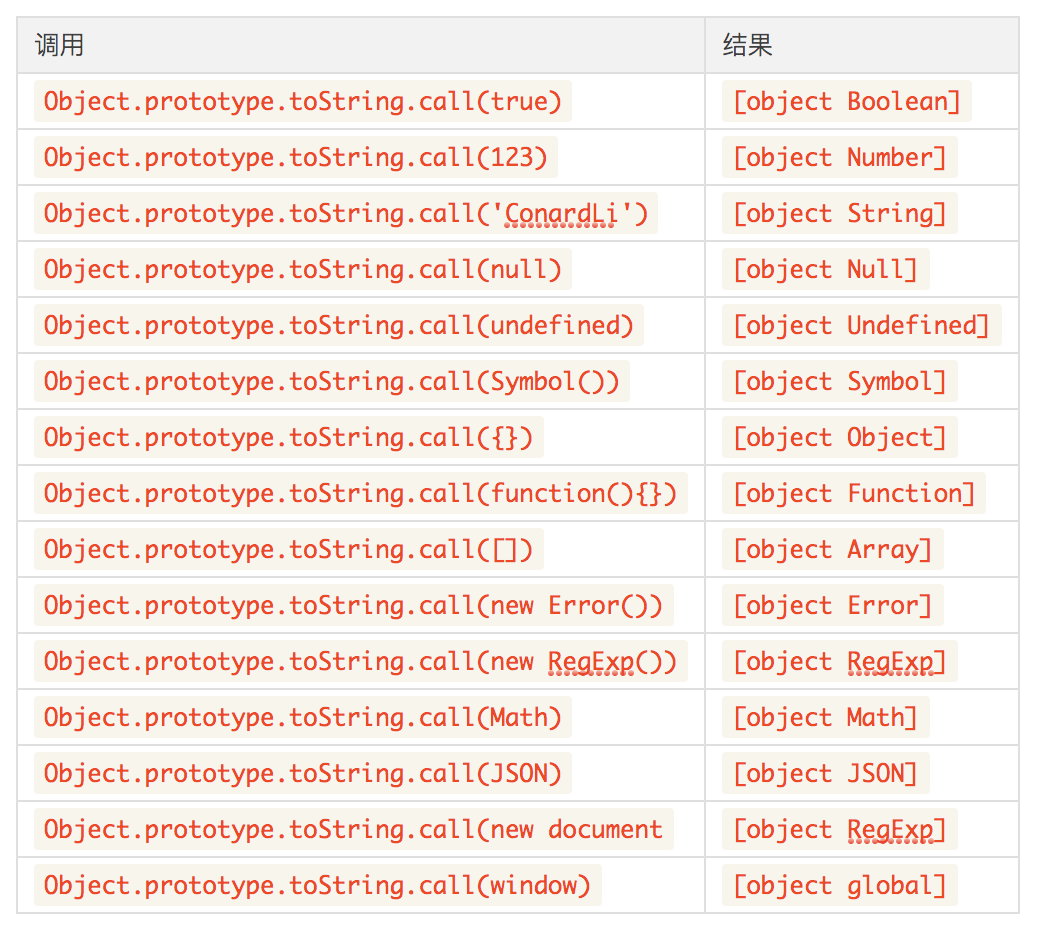Click the call(Symbol()) code snippet
The width and height of the screenshot is (1038, 936).
point(332,381)
